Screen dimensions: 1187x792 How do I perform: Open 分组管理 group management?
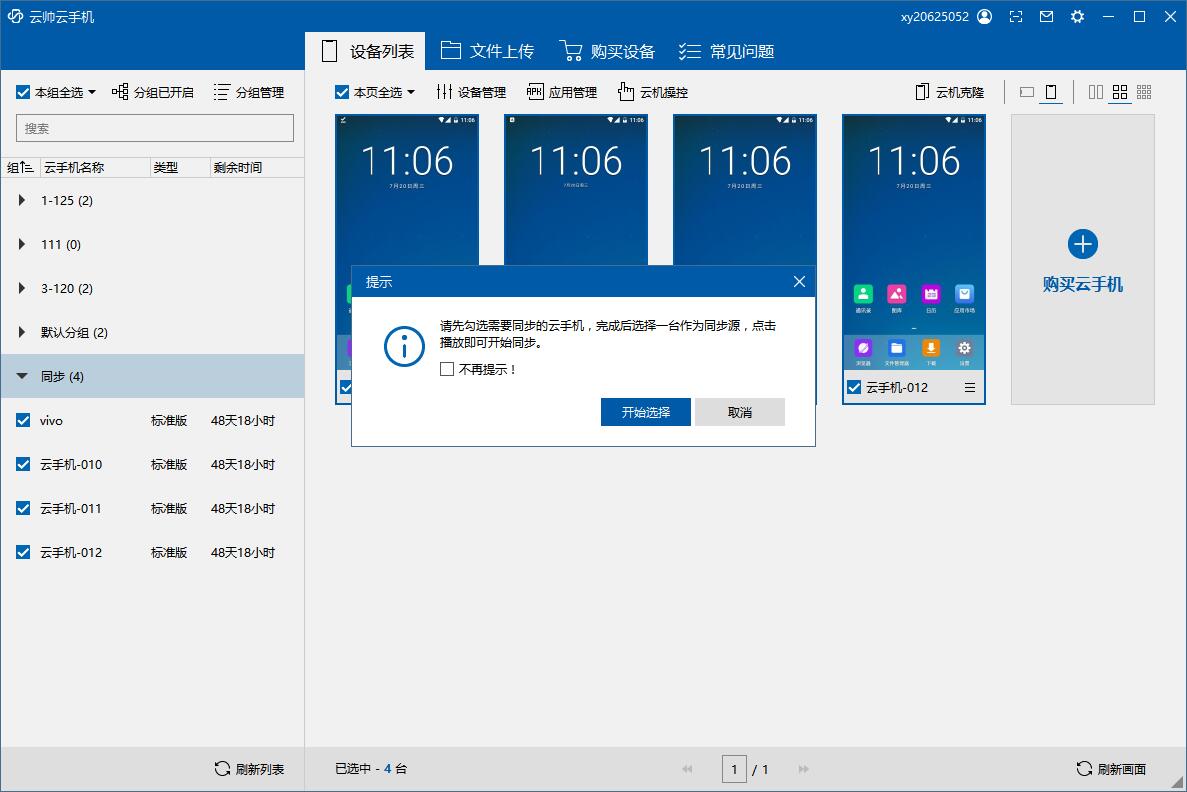point(248,92)
